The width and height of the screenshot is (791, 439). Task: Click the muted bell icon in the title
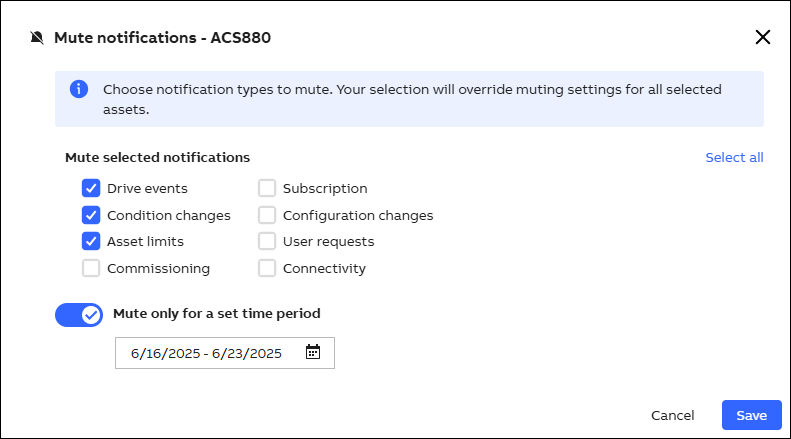[37, 38]
